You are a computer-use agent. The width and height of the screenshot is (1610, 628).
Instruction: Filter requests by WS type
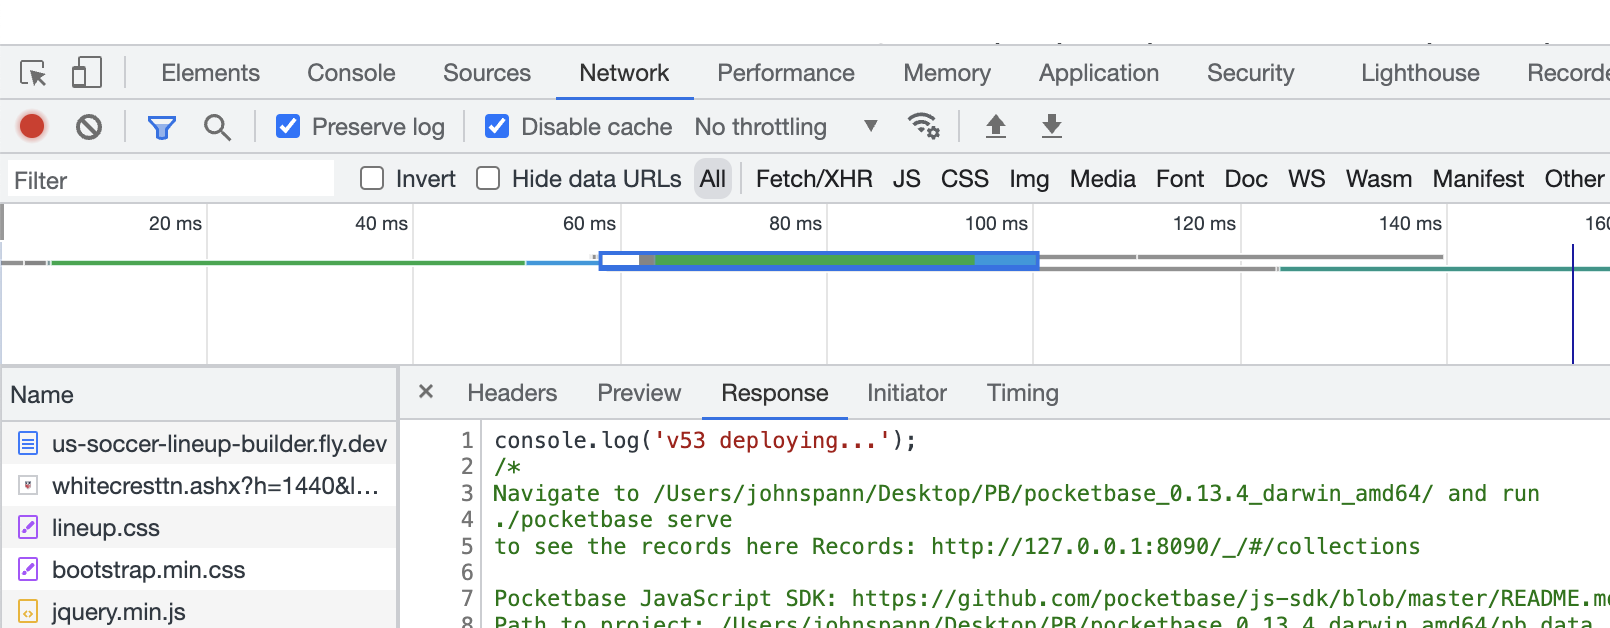click(x=1307, y=179)
